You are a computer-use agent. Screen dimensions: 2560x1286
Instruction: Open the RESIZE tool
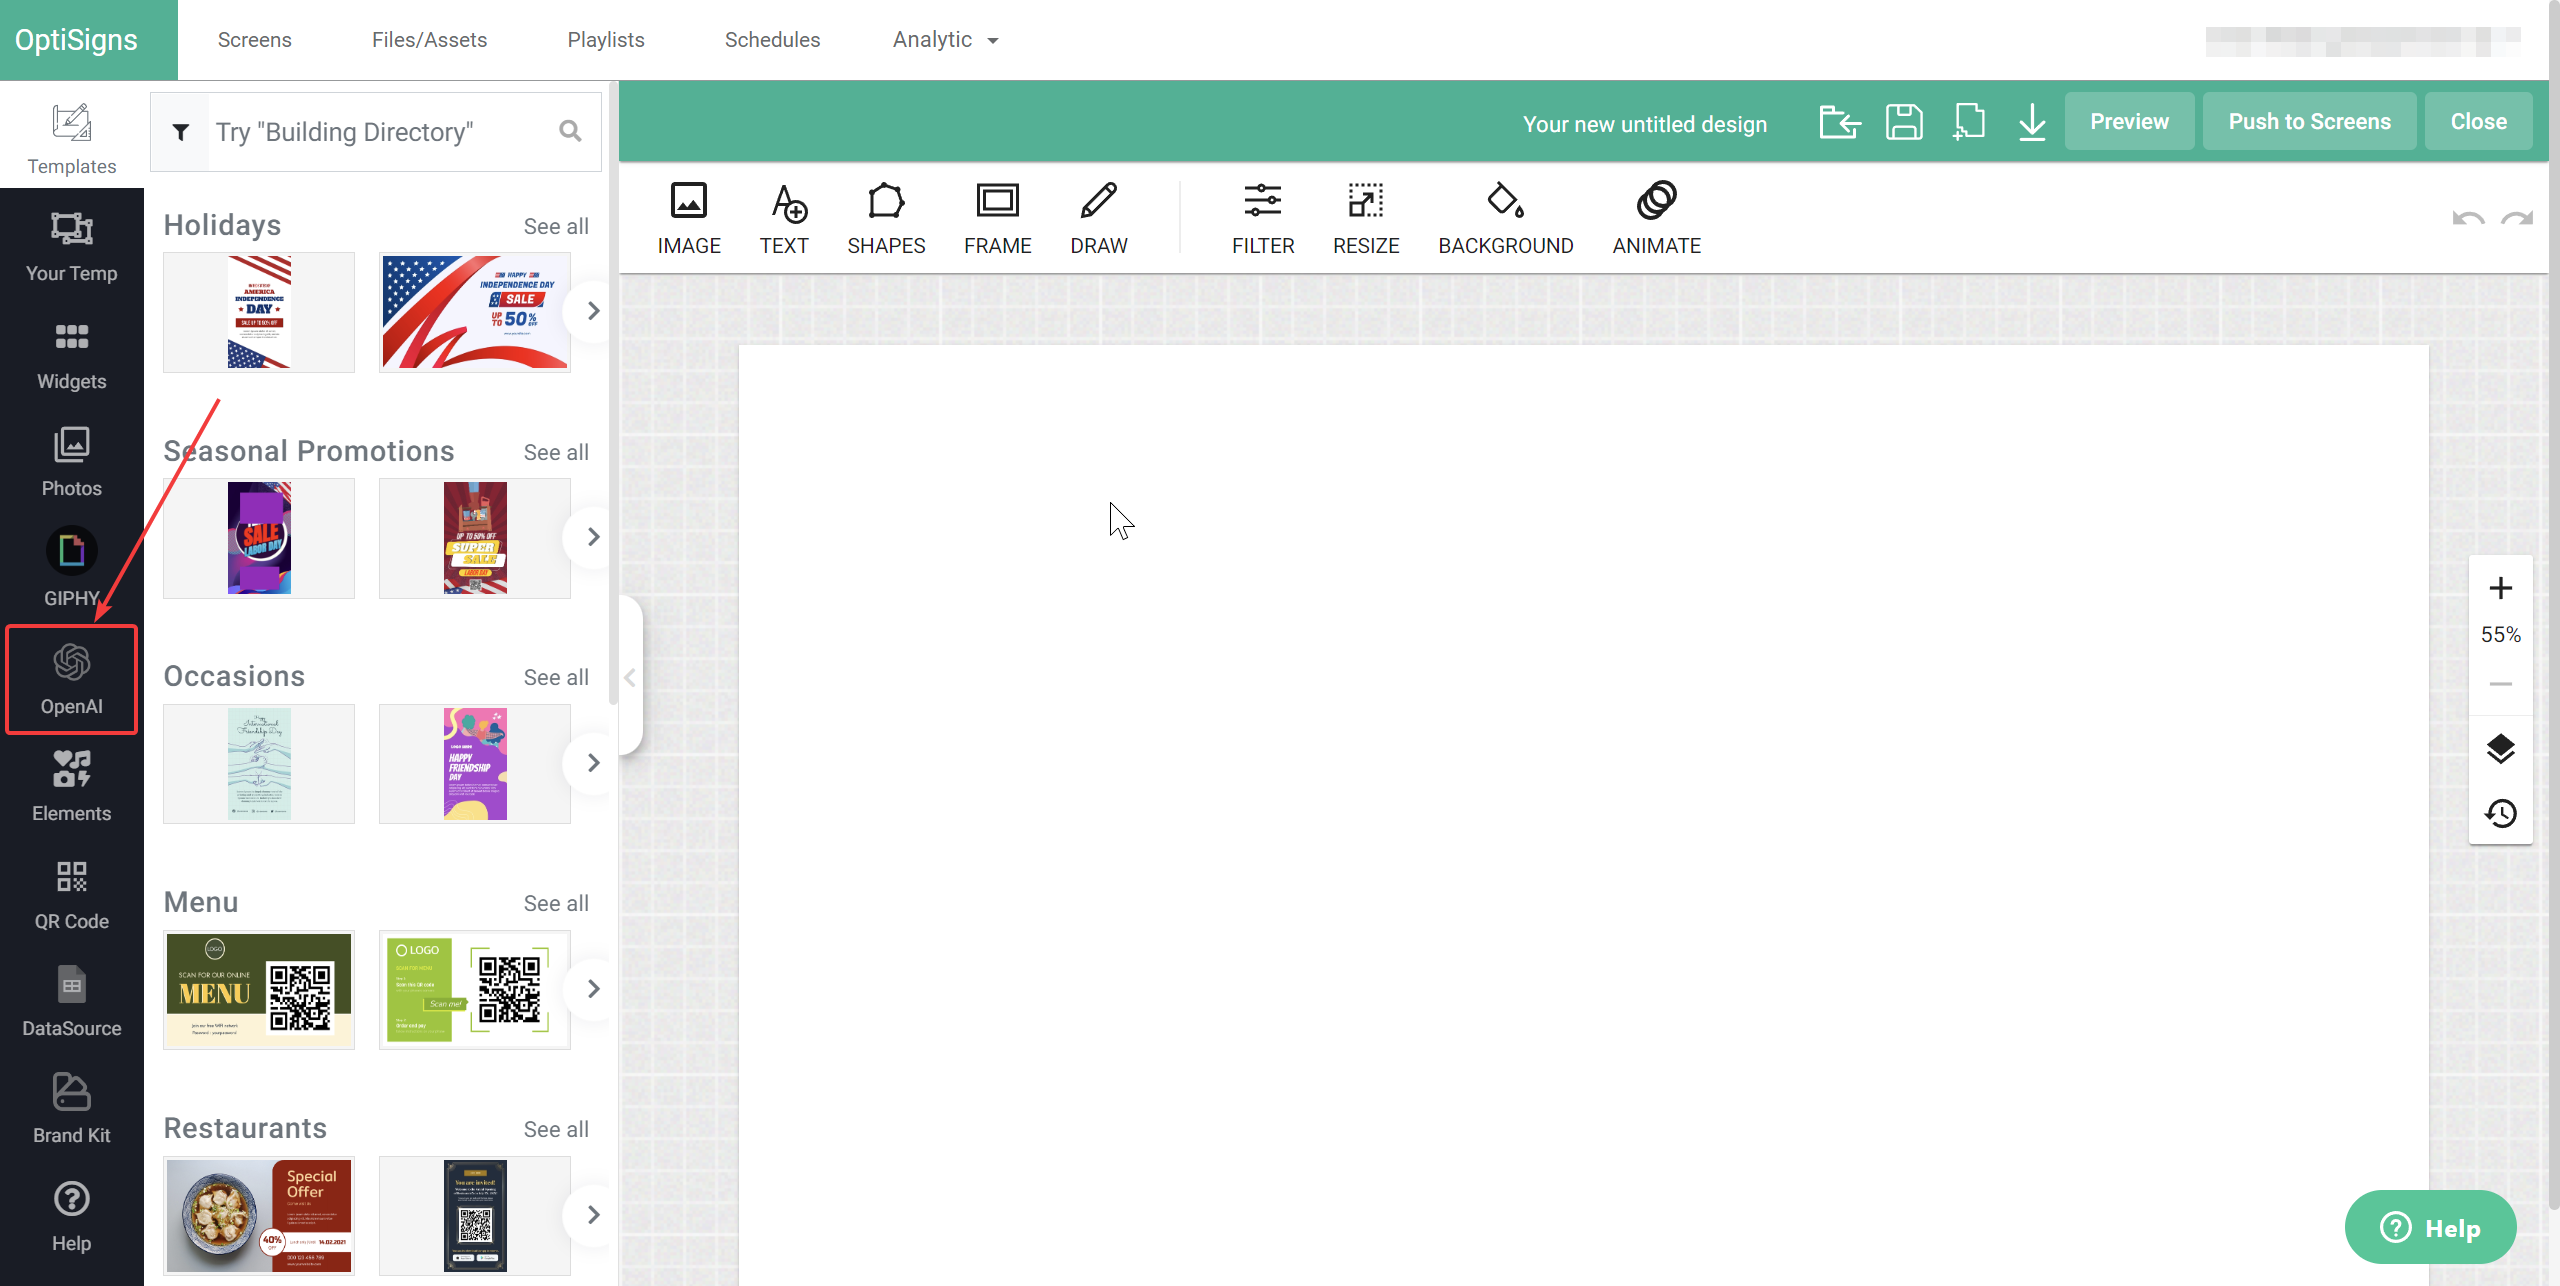pos(1366,218)
